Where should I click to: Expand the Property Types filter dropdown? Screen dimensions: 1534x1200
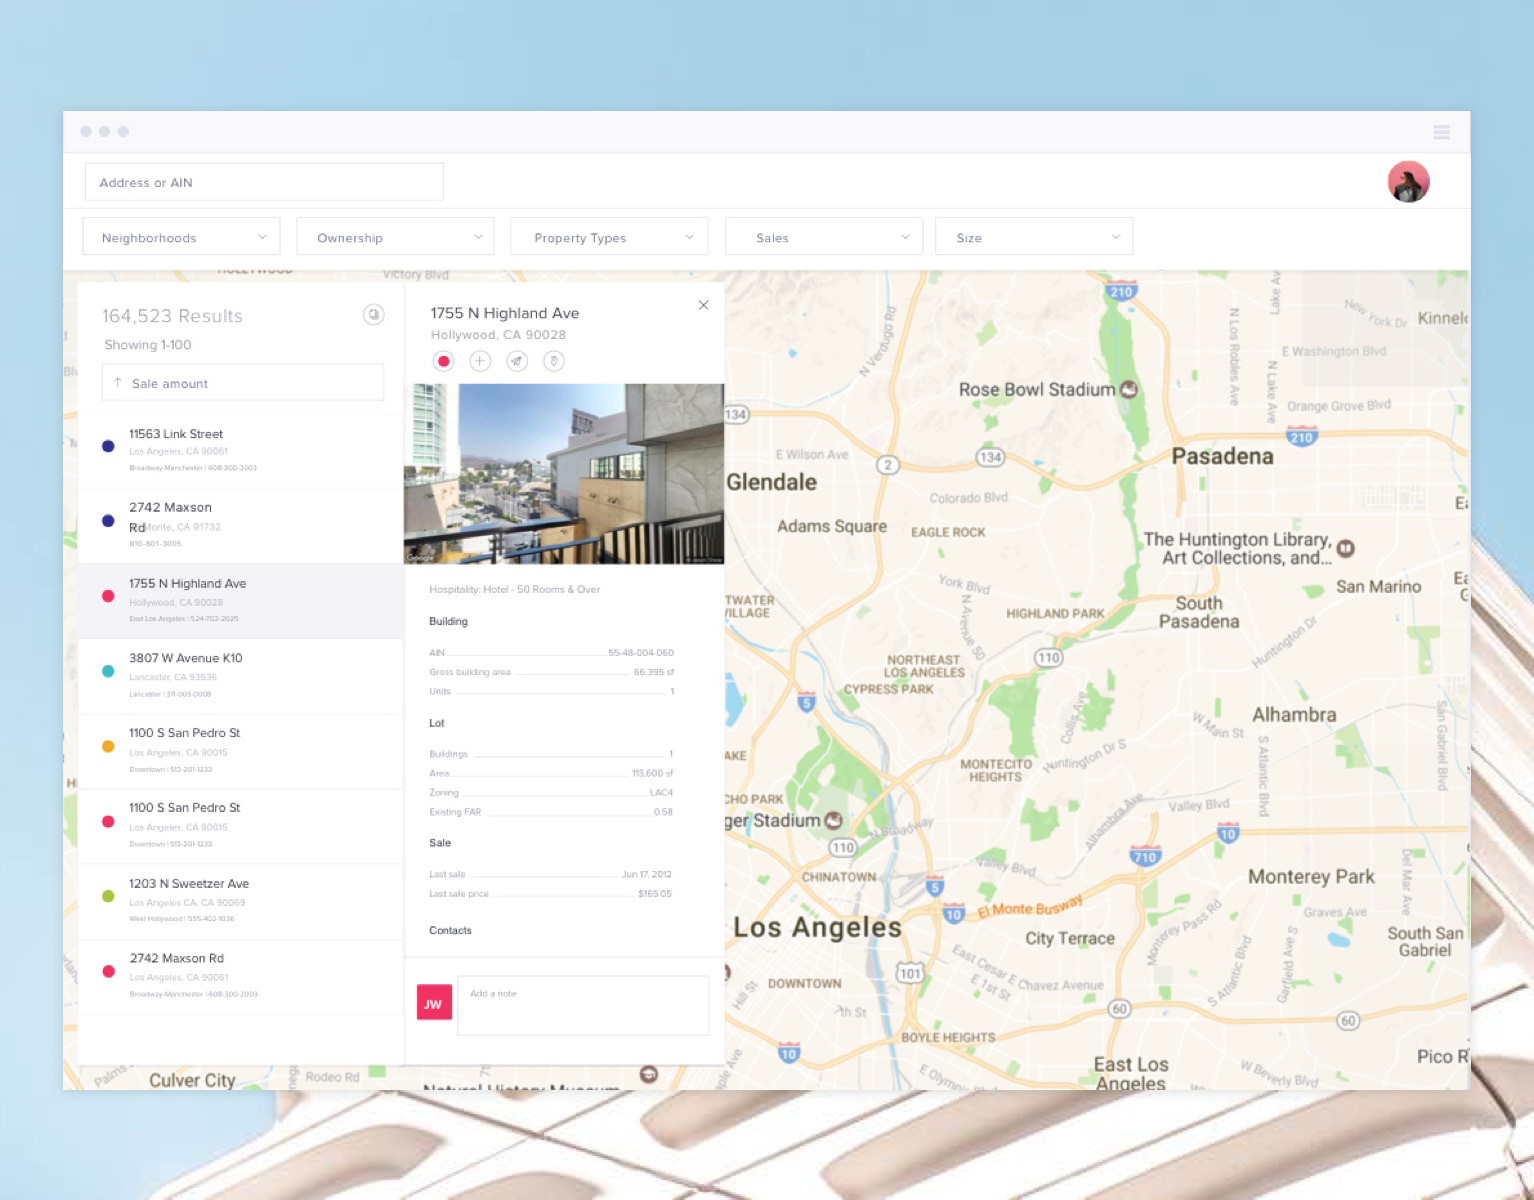pyautogui.click(x=609, y=237)
